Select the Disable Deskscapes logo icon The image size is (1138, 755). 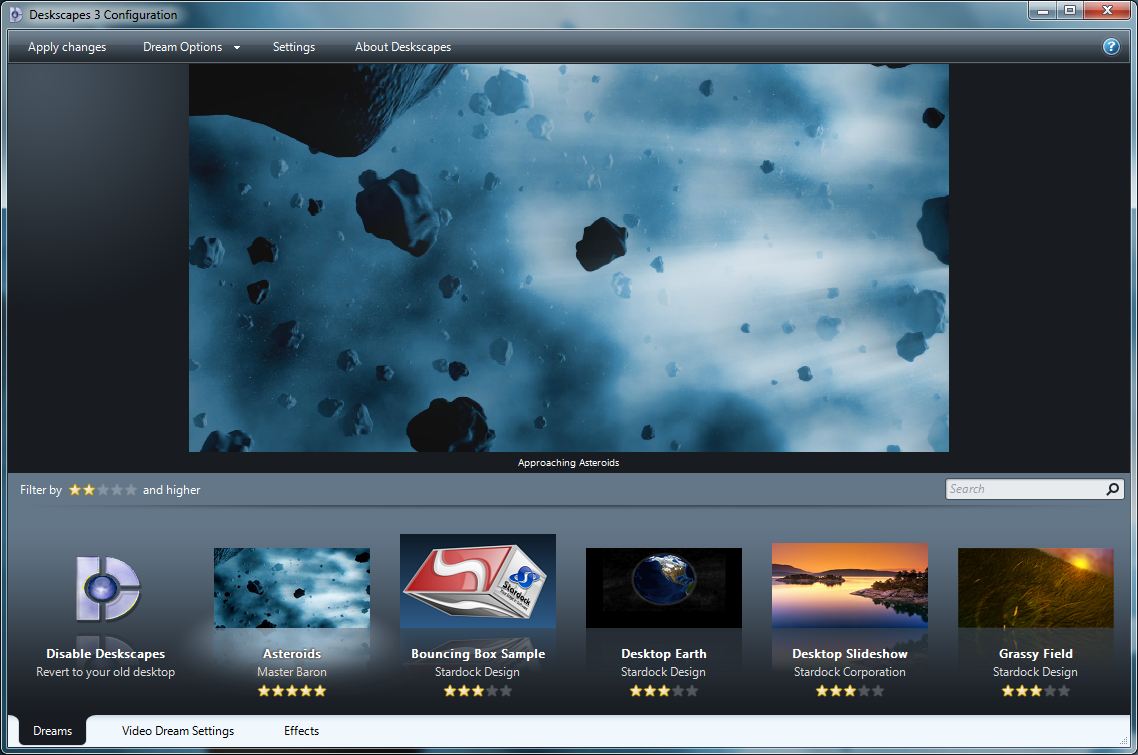pyautogui.click(x=107, y=589)
